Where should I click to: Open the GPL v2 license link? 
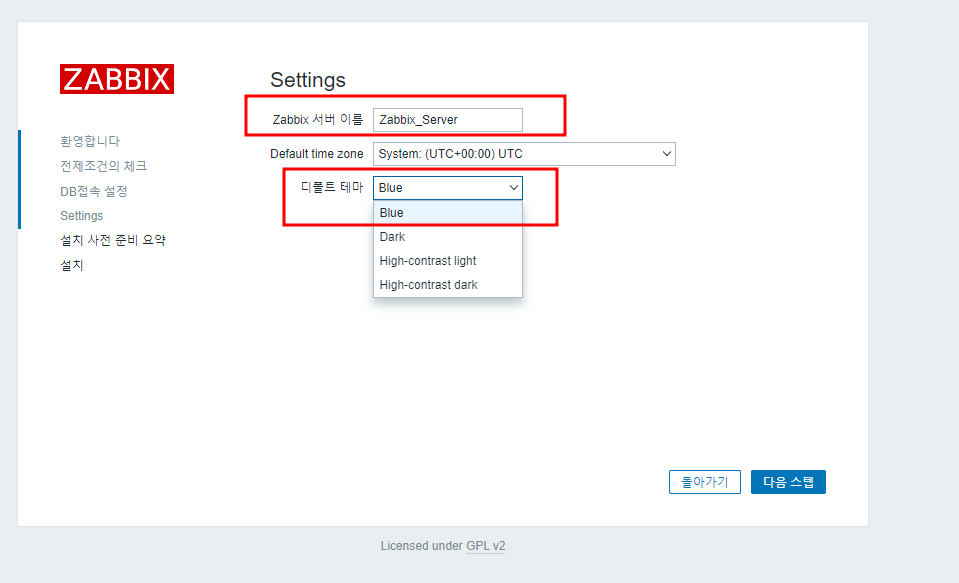[x=486, y=546]
